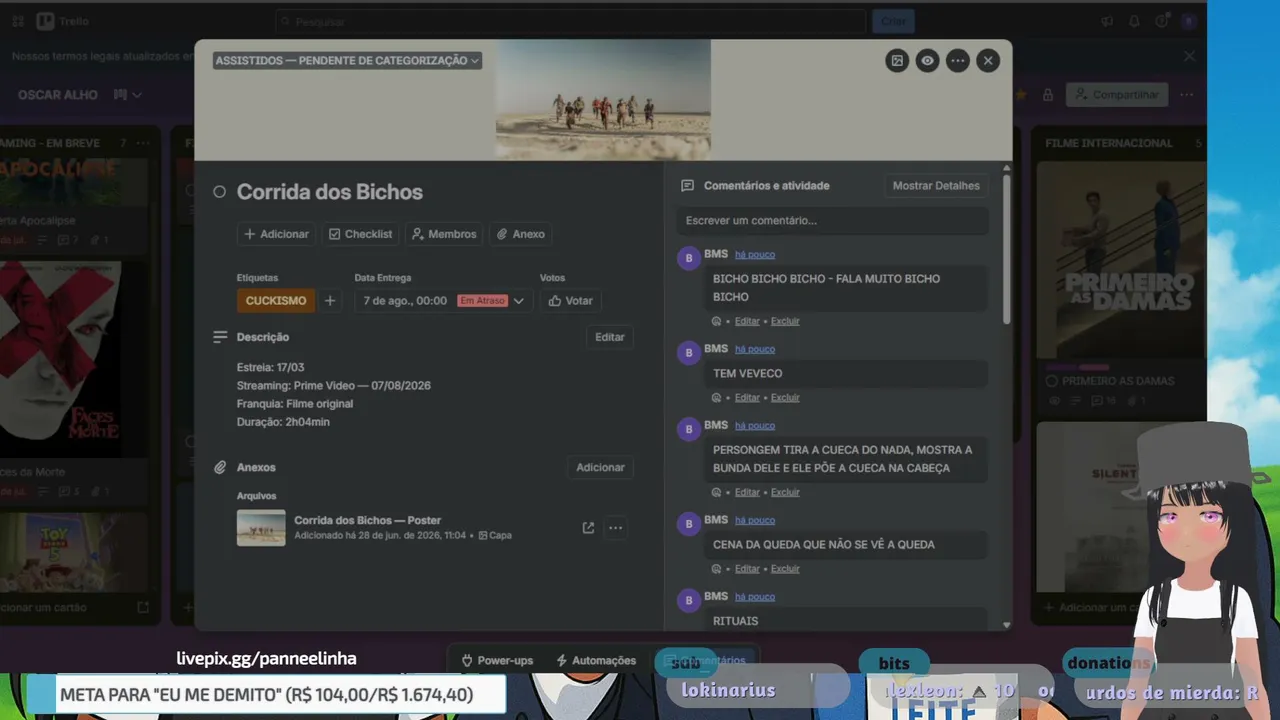Delete the PERSONGEM TIRA A CUECA comment
Screen dimensions: 1280x720
coord(785,493)
